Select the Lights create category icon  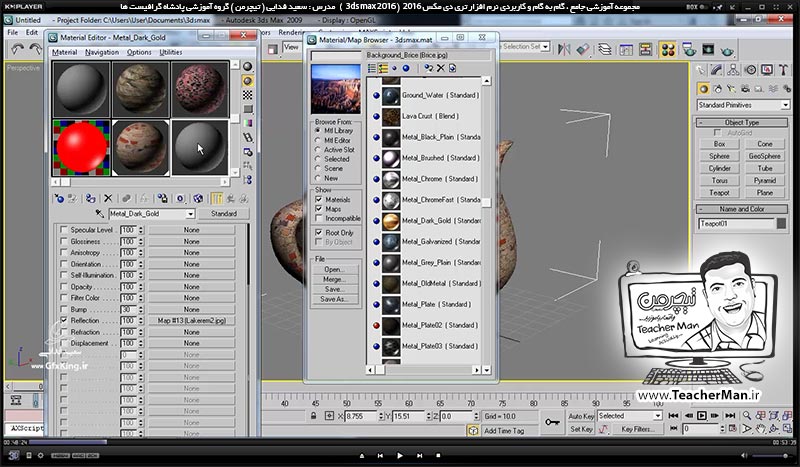click(x=731, y=89)
